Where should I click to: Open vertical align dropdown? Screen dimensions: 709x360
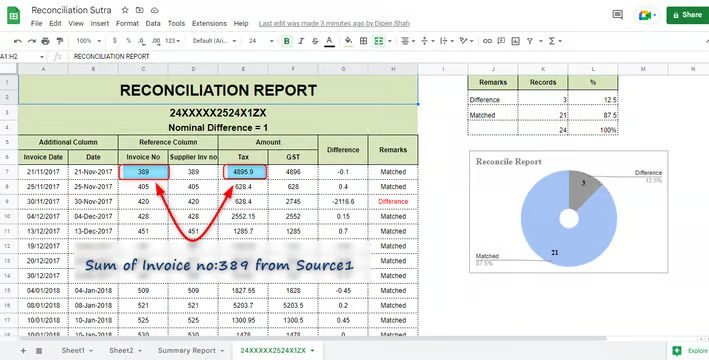click(427, 41)
